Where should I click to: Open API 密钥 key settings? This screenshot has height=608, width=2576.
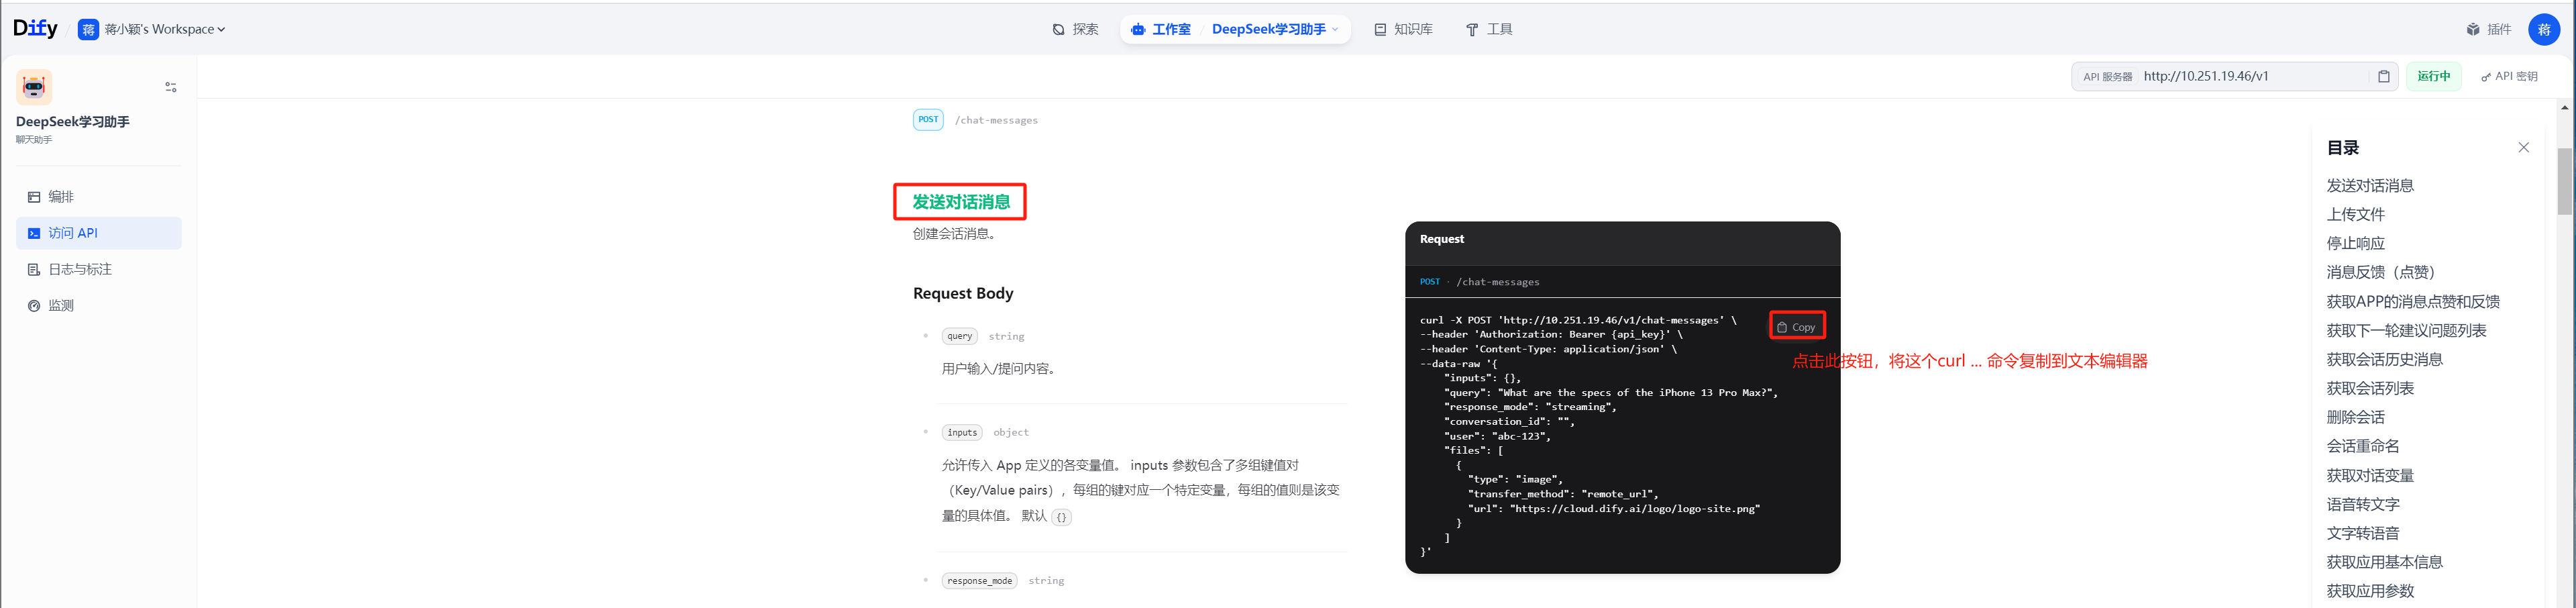[2510, 76]
